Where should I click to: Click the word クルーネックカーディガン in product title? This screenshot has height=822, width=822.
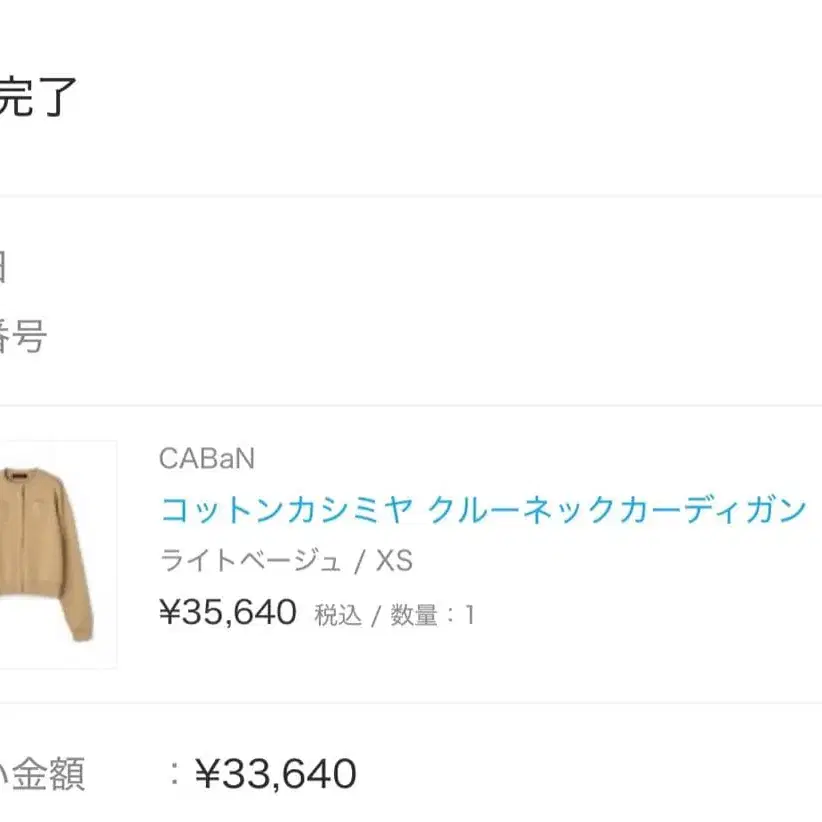pos(617,510)
